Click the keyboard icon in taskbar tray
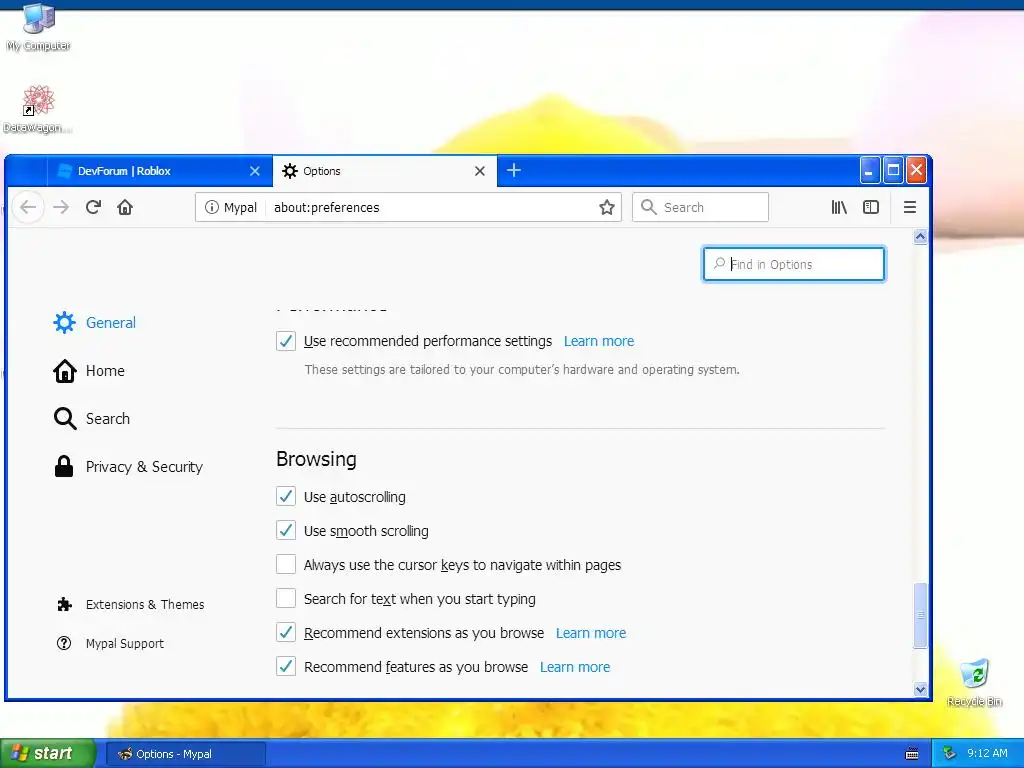Image resolution: width=1024 pixels, height=768 pixels. 912,754
